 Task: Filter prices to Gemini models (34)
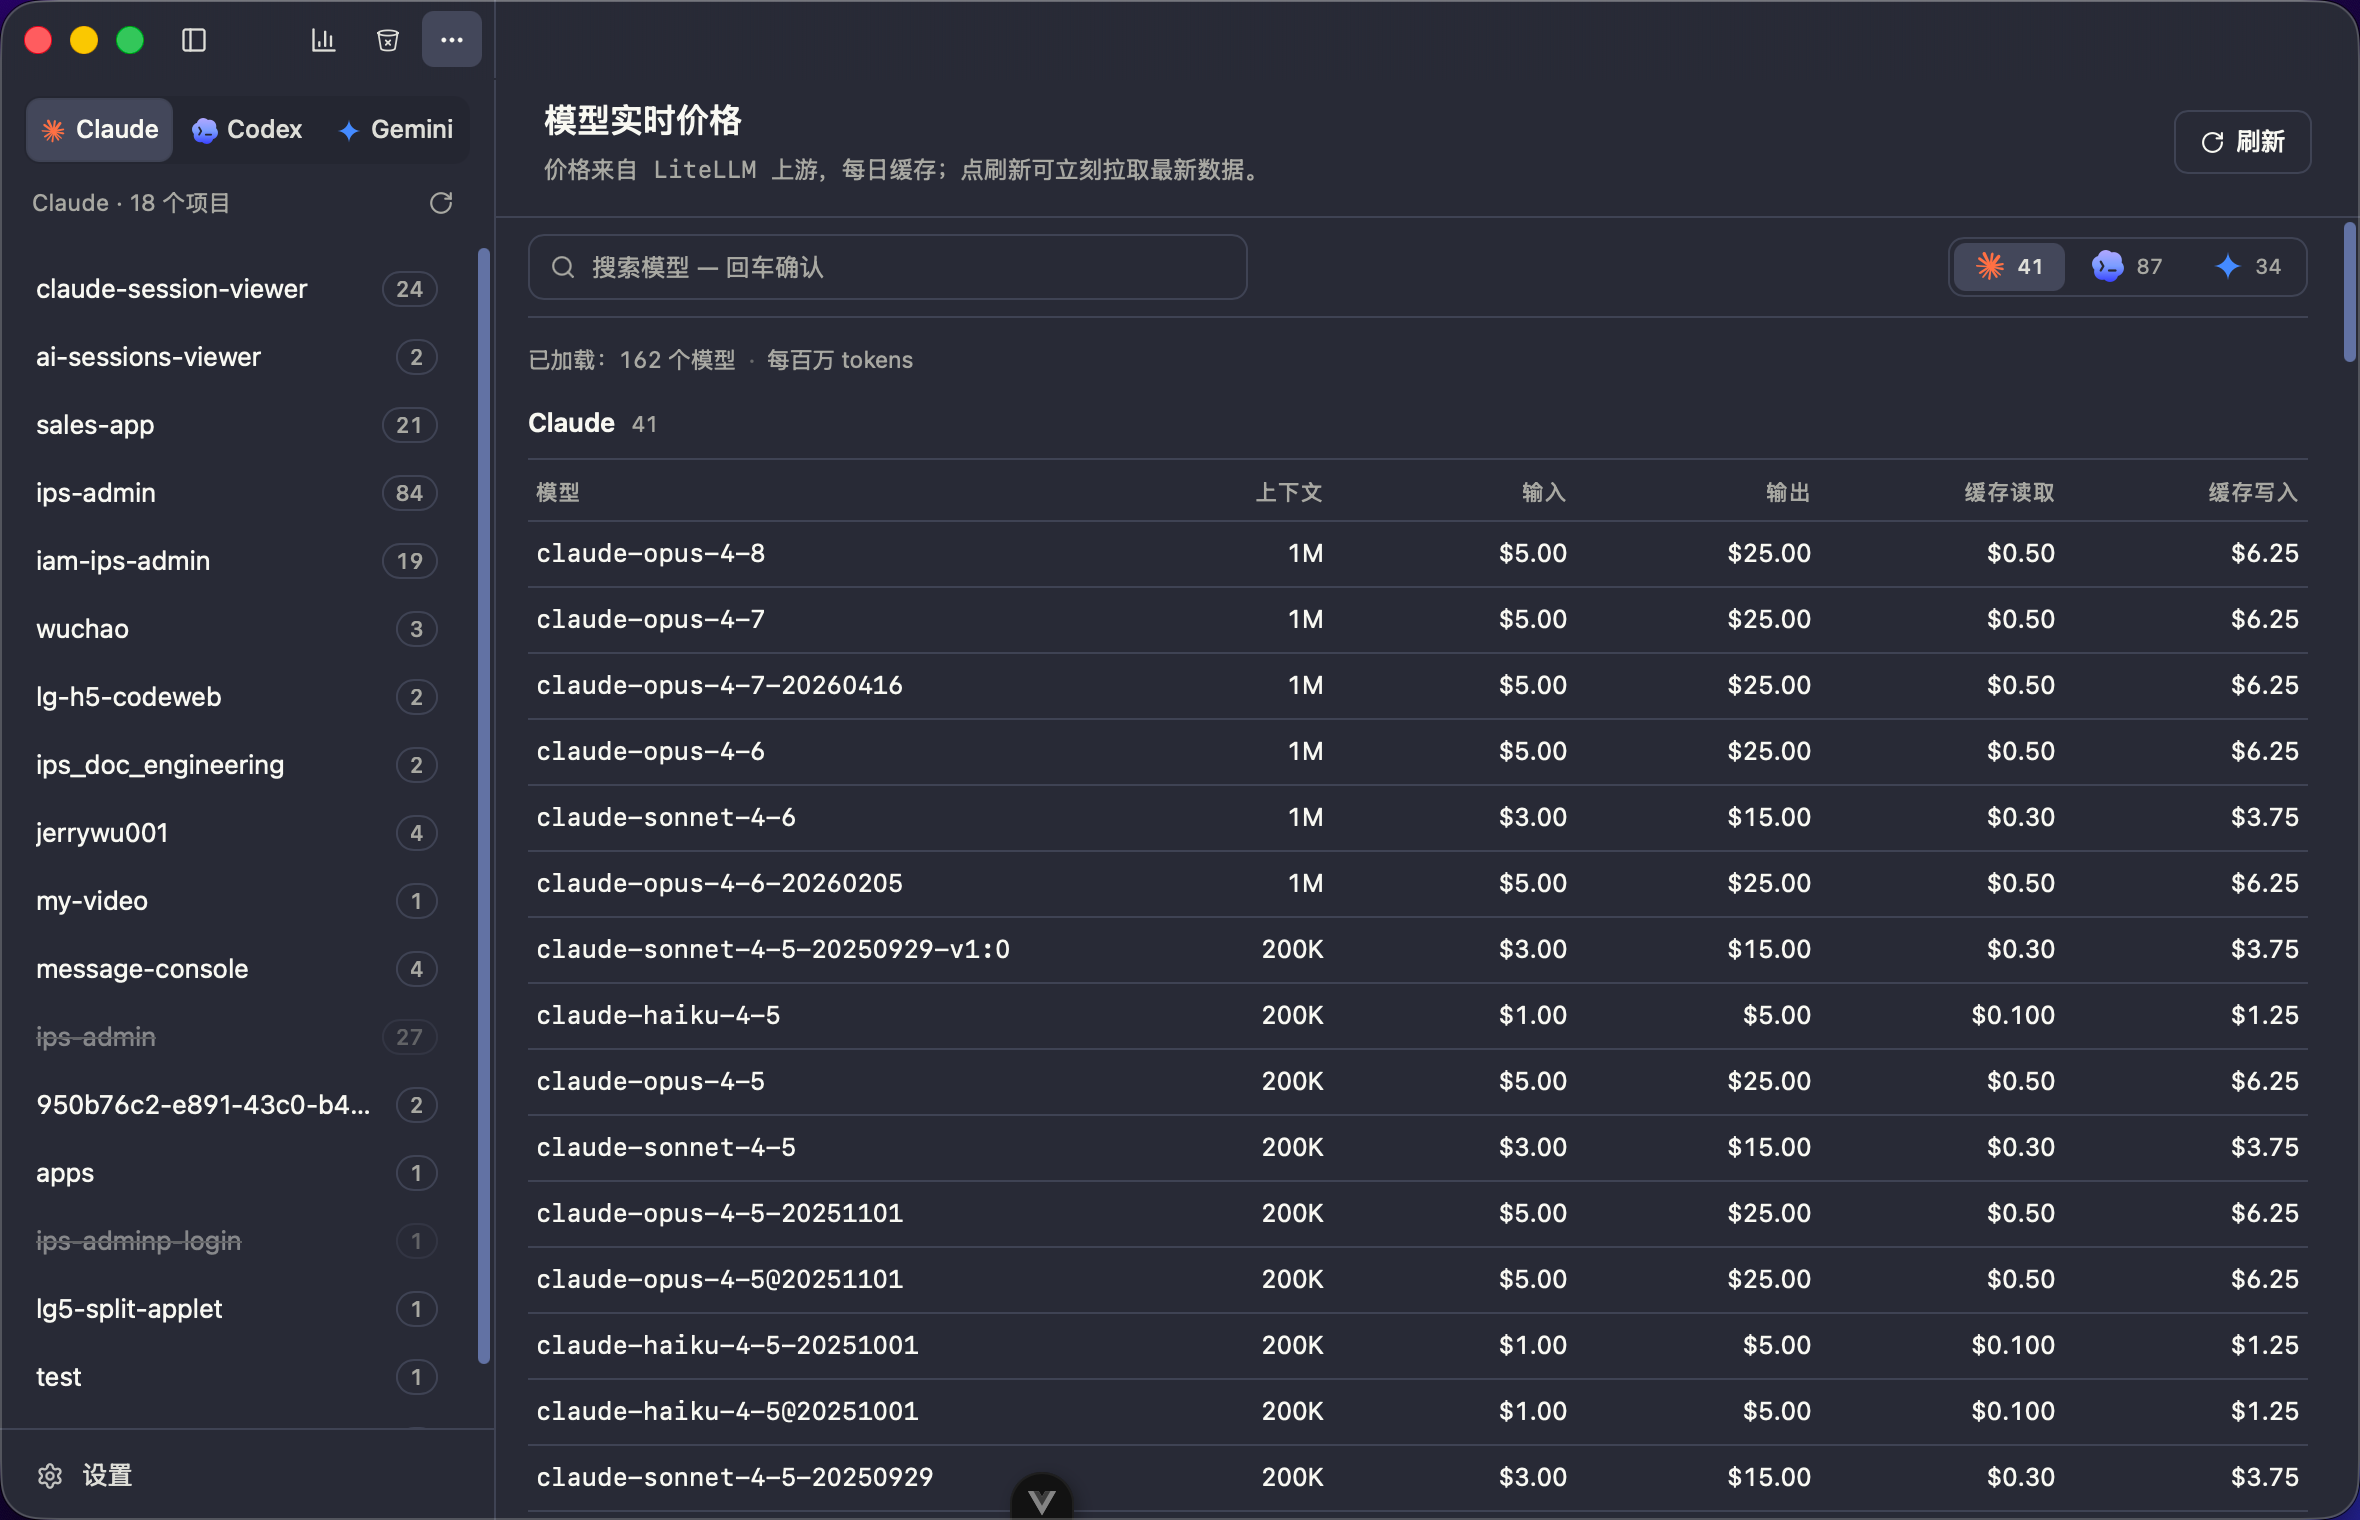click(x=2248, y=267)
